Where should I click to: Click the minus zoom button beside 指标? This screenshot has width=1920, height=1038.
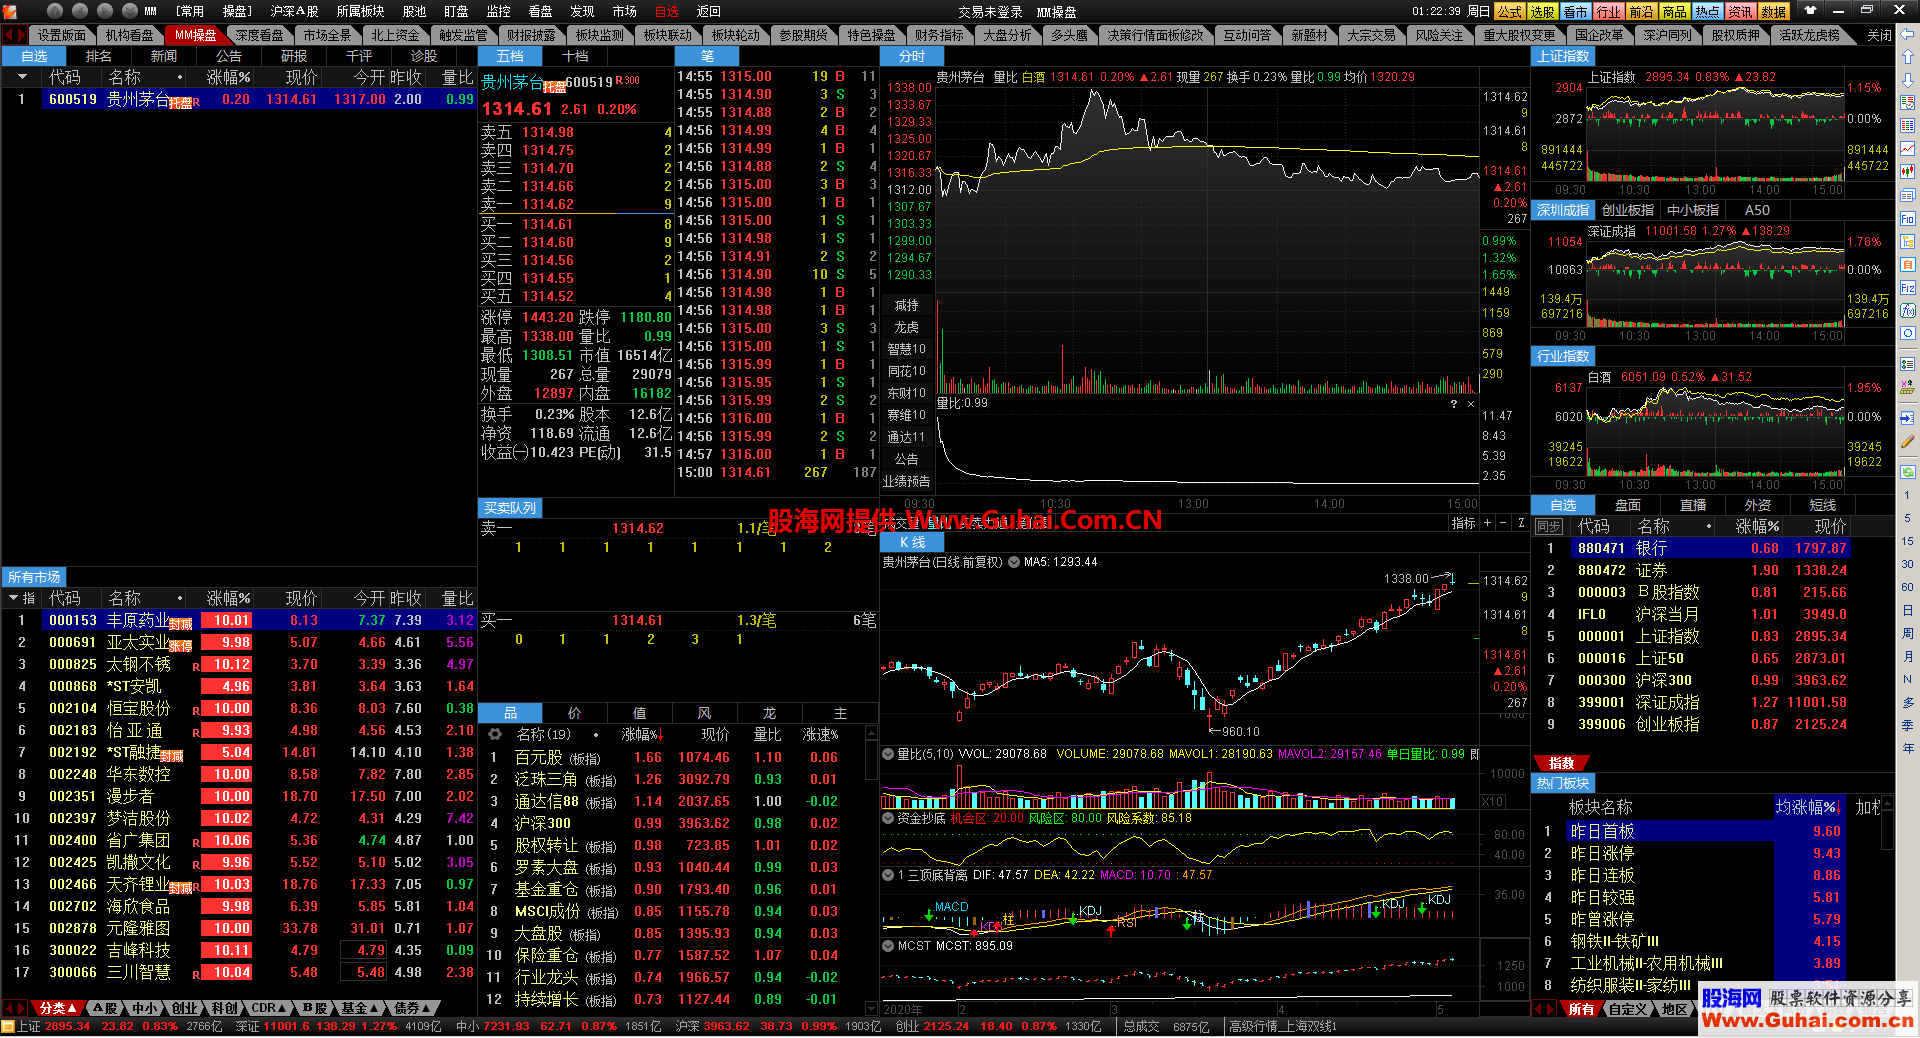point(1504,523)
